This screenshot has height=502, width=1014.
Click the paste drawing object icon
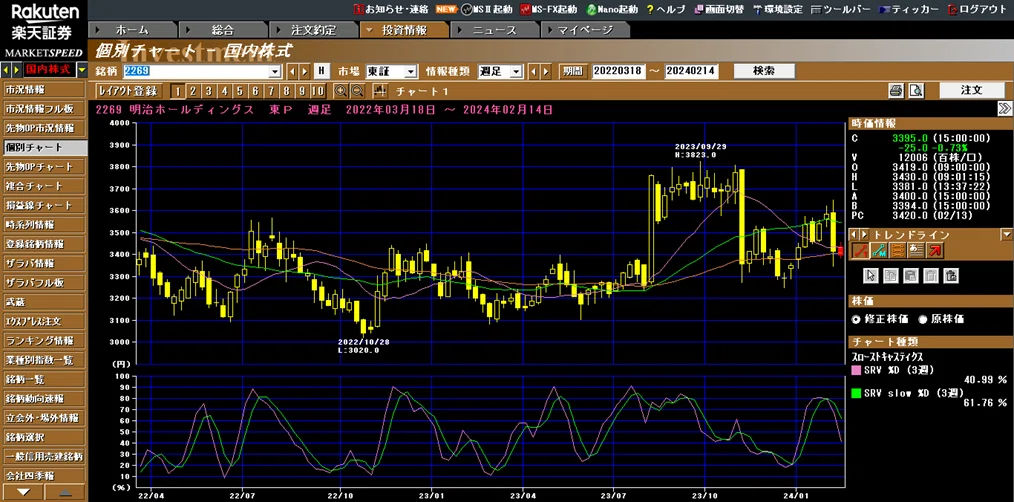click(910, 276)
